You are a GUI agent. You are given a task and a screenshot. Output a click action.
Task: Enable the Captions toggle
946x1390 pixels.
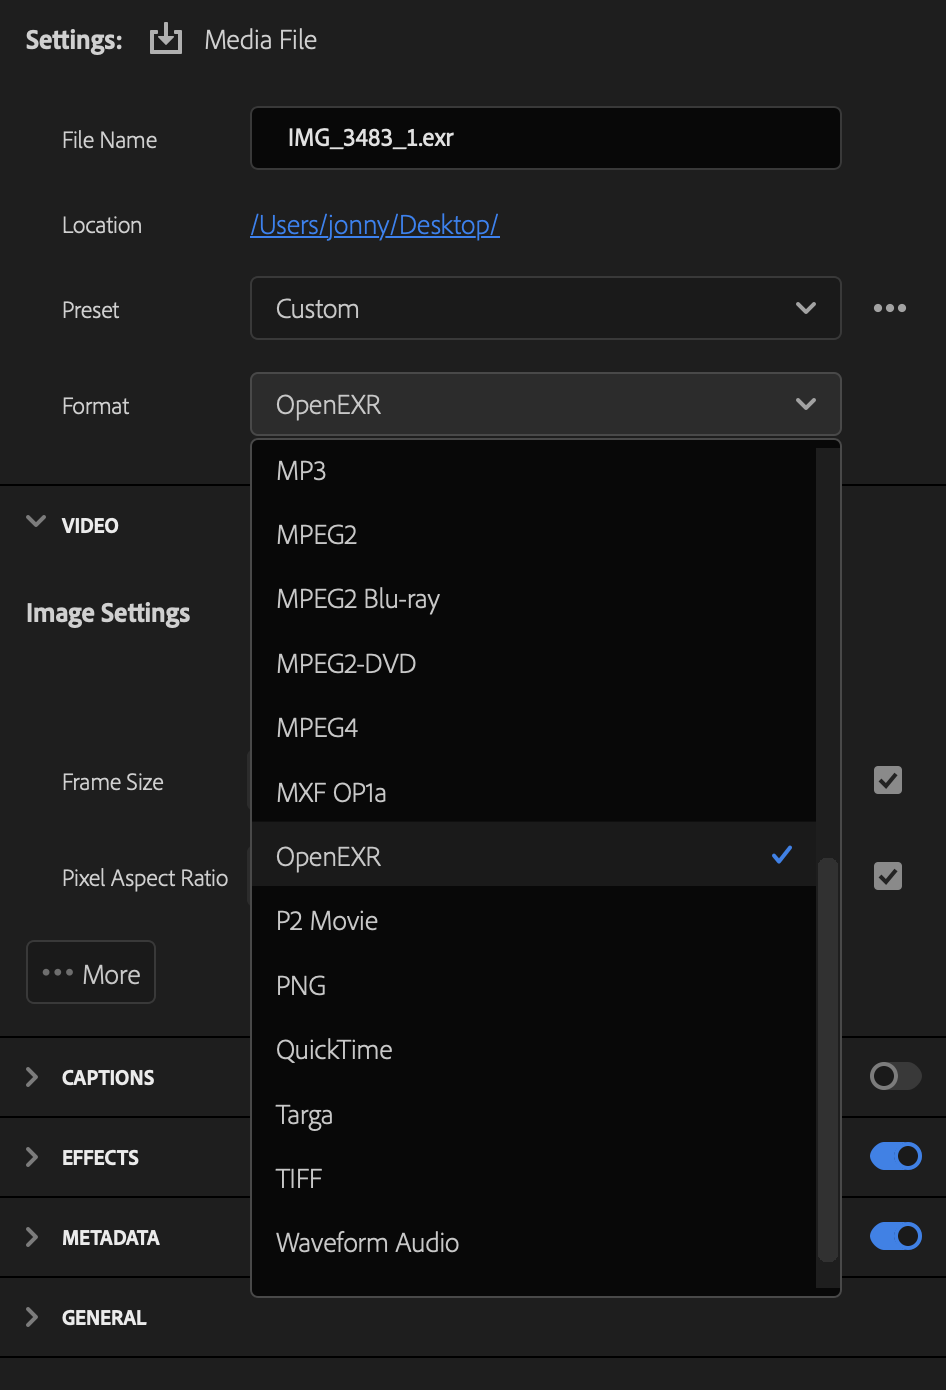[x=894, y=1076]
